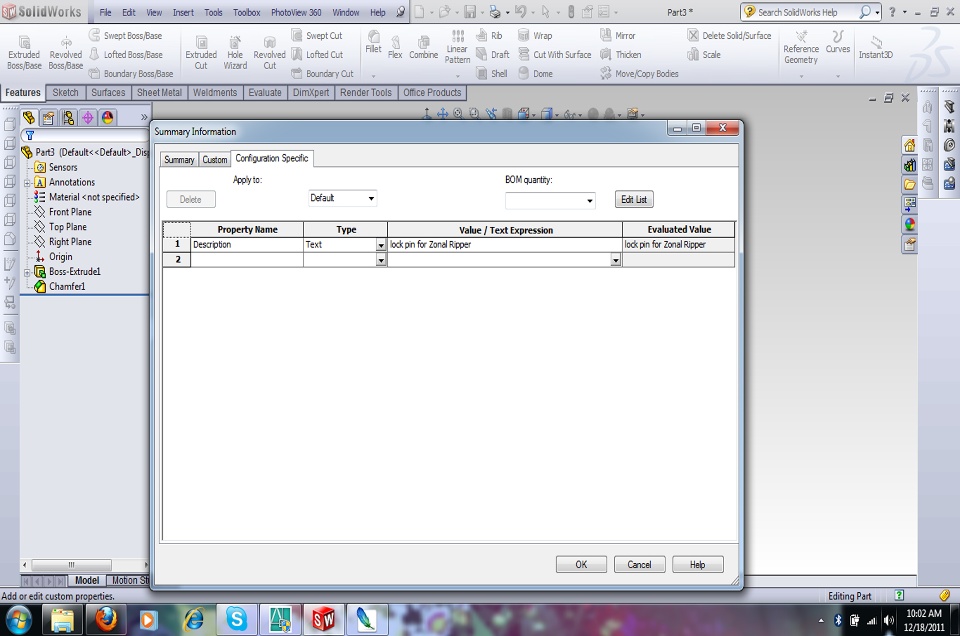Select the Wrap feature
Viewport: 960px width, 636px height.
click(535, 36)
